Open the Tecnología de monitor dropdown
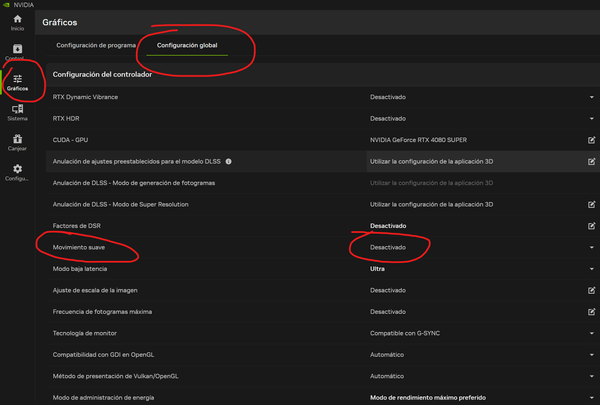 591,333
